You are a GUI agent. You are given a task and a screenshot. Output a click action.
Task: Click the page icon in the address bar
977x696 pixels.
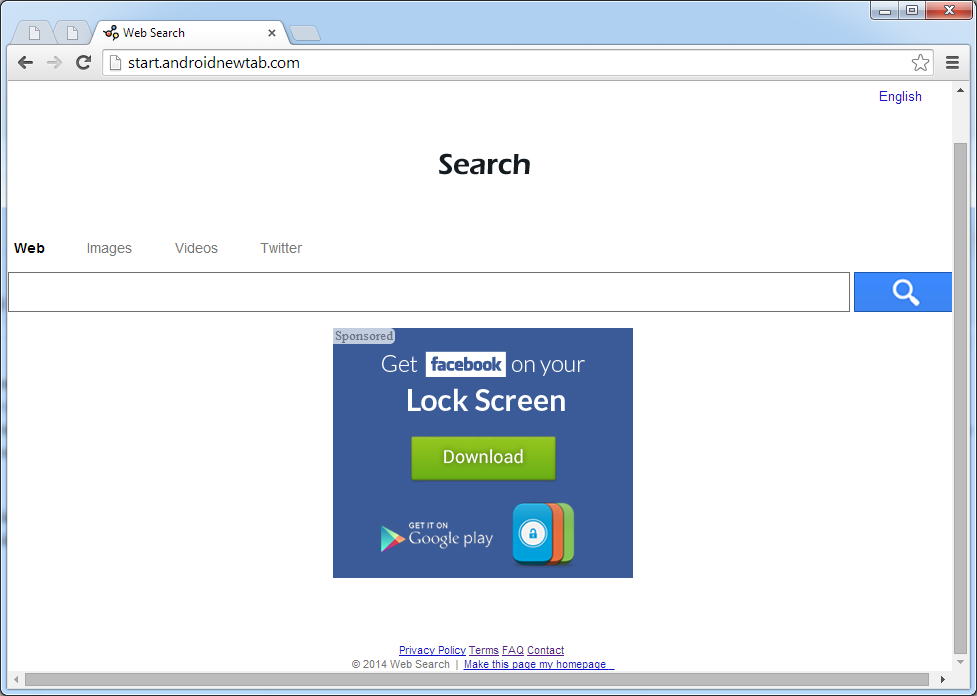(x=115, y=62)
